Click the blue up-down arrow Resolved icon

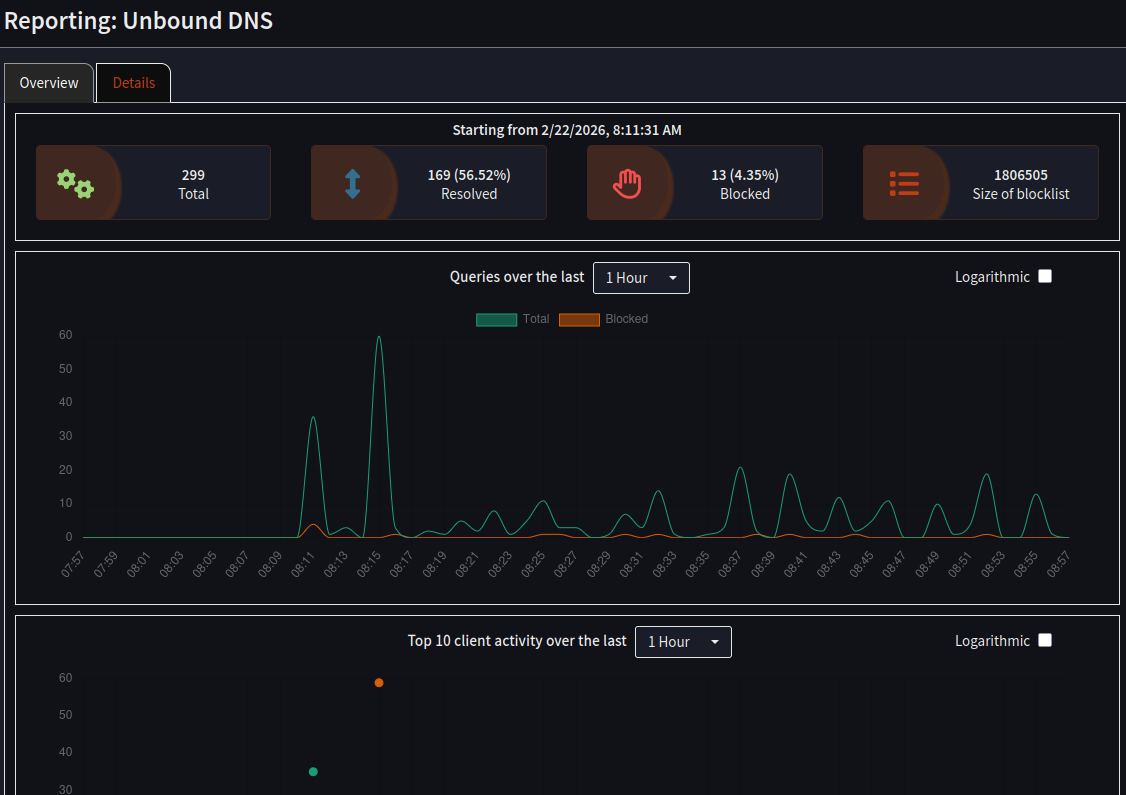(x=352, y=184)
